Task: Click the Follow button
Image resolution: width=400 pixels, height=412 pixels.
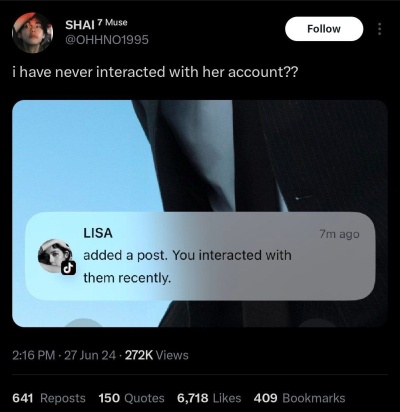Action: 324,29
